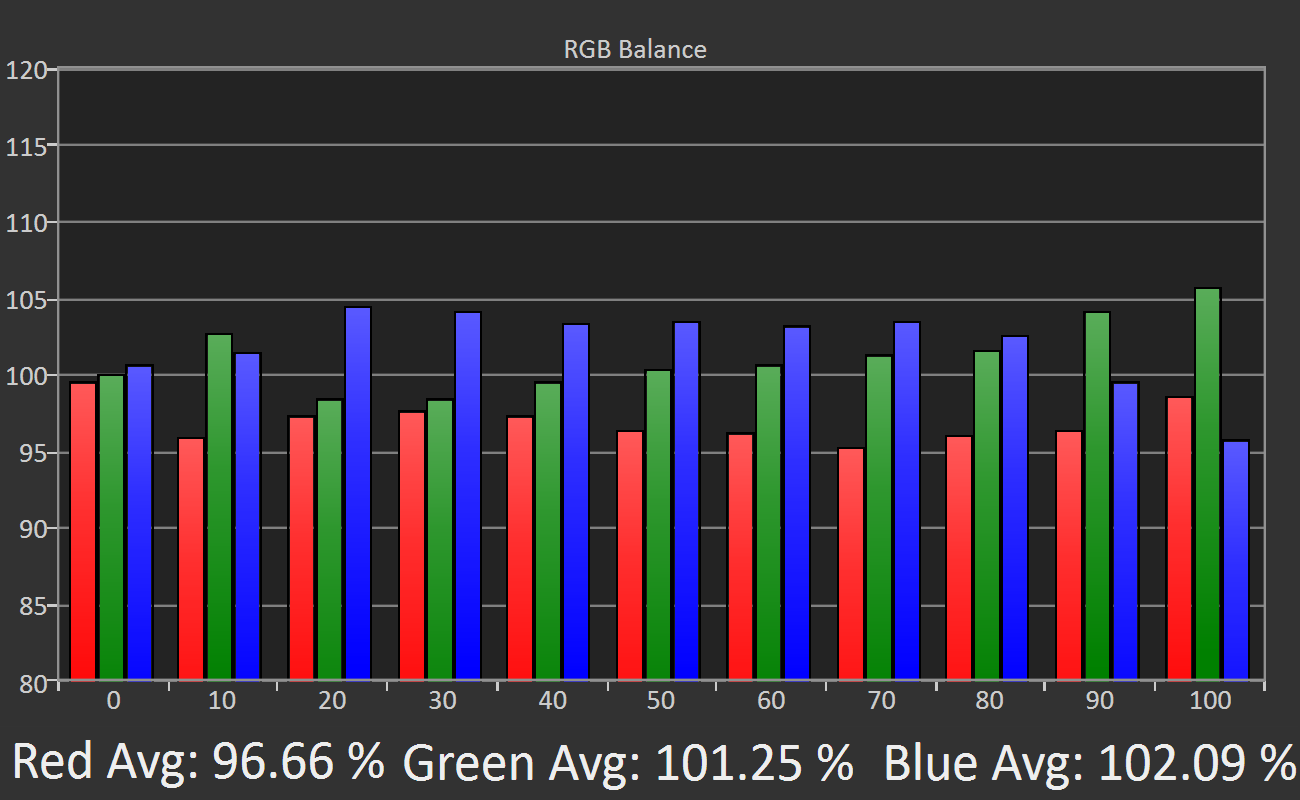Click the x-axis label 50
Viewport: 1300px width, 800px height.
pyautogui.click(x=660, y=701)
